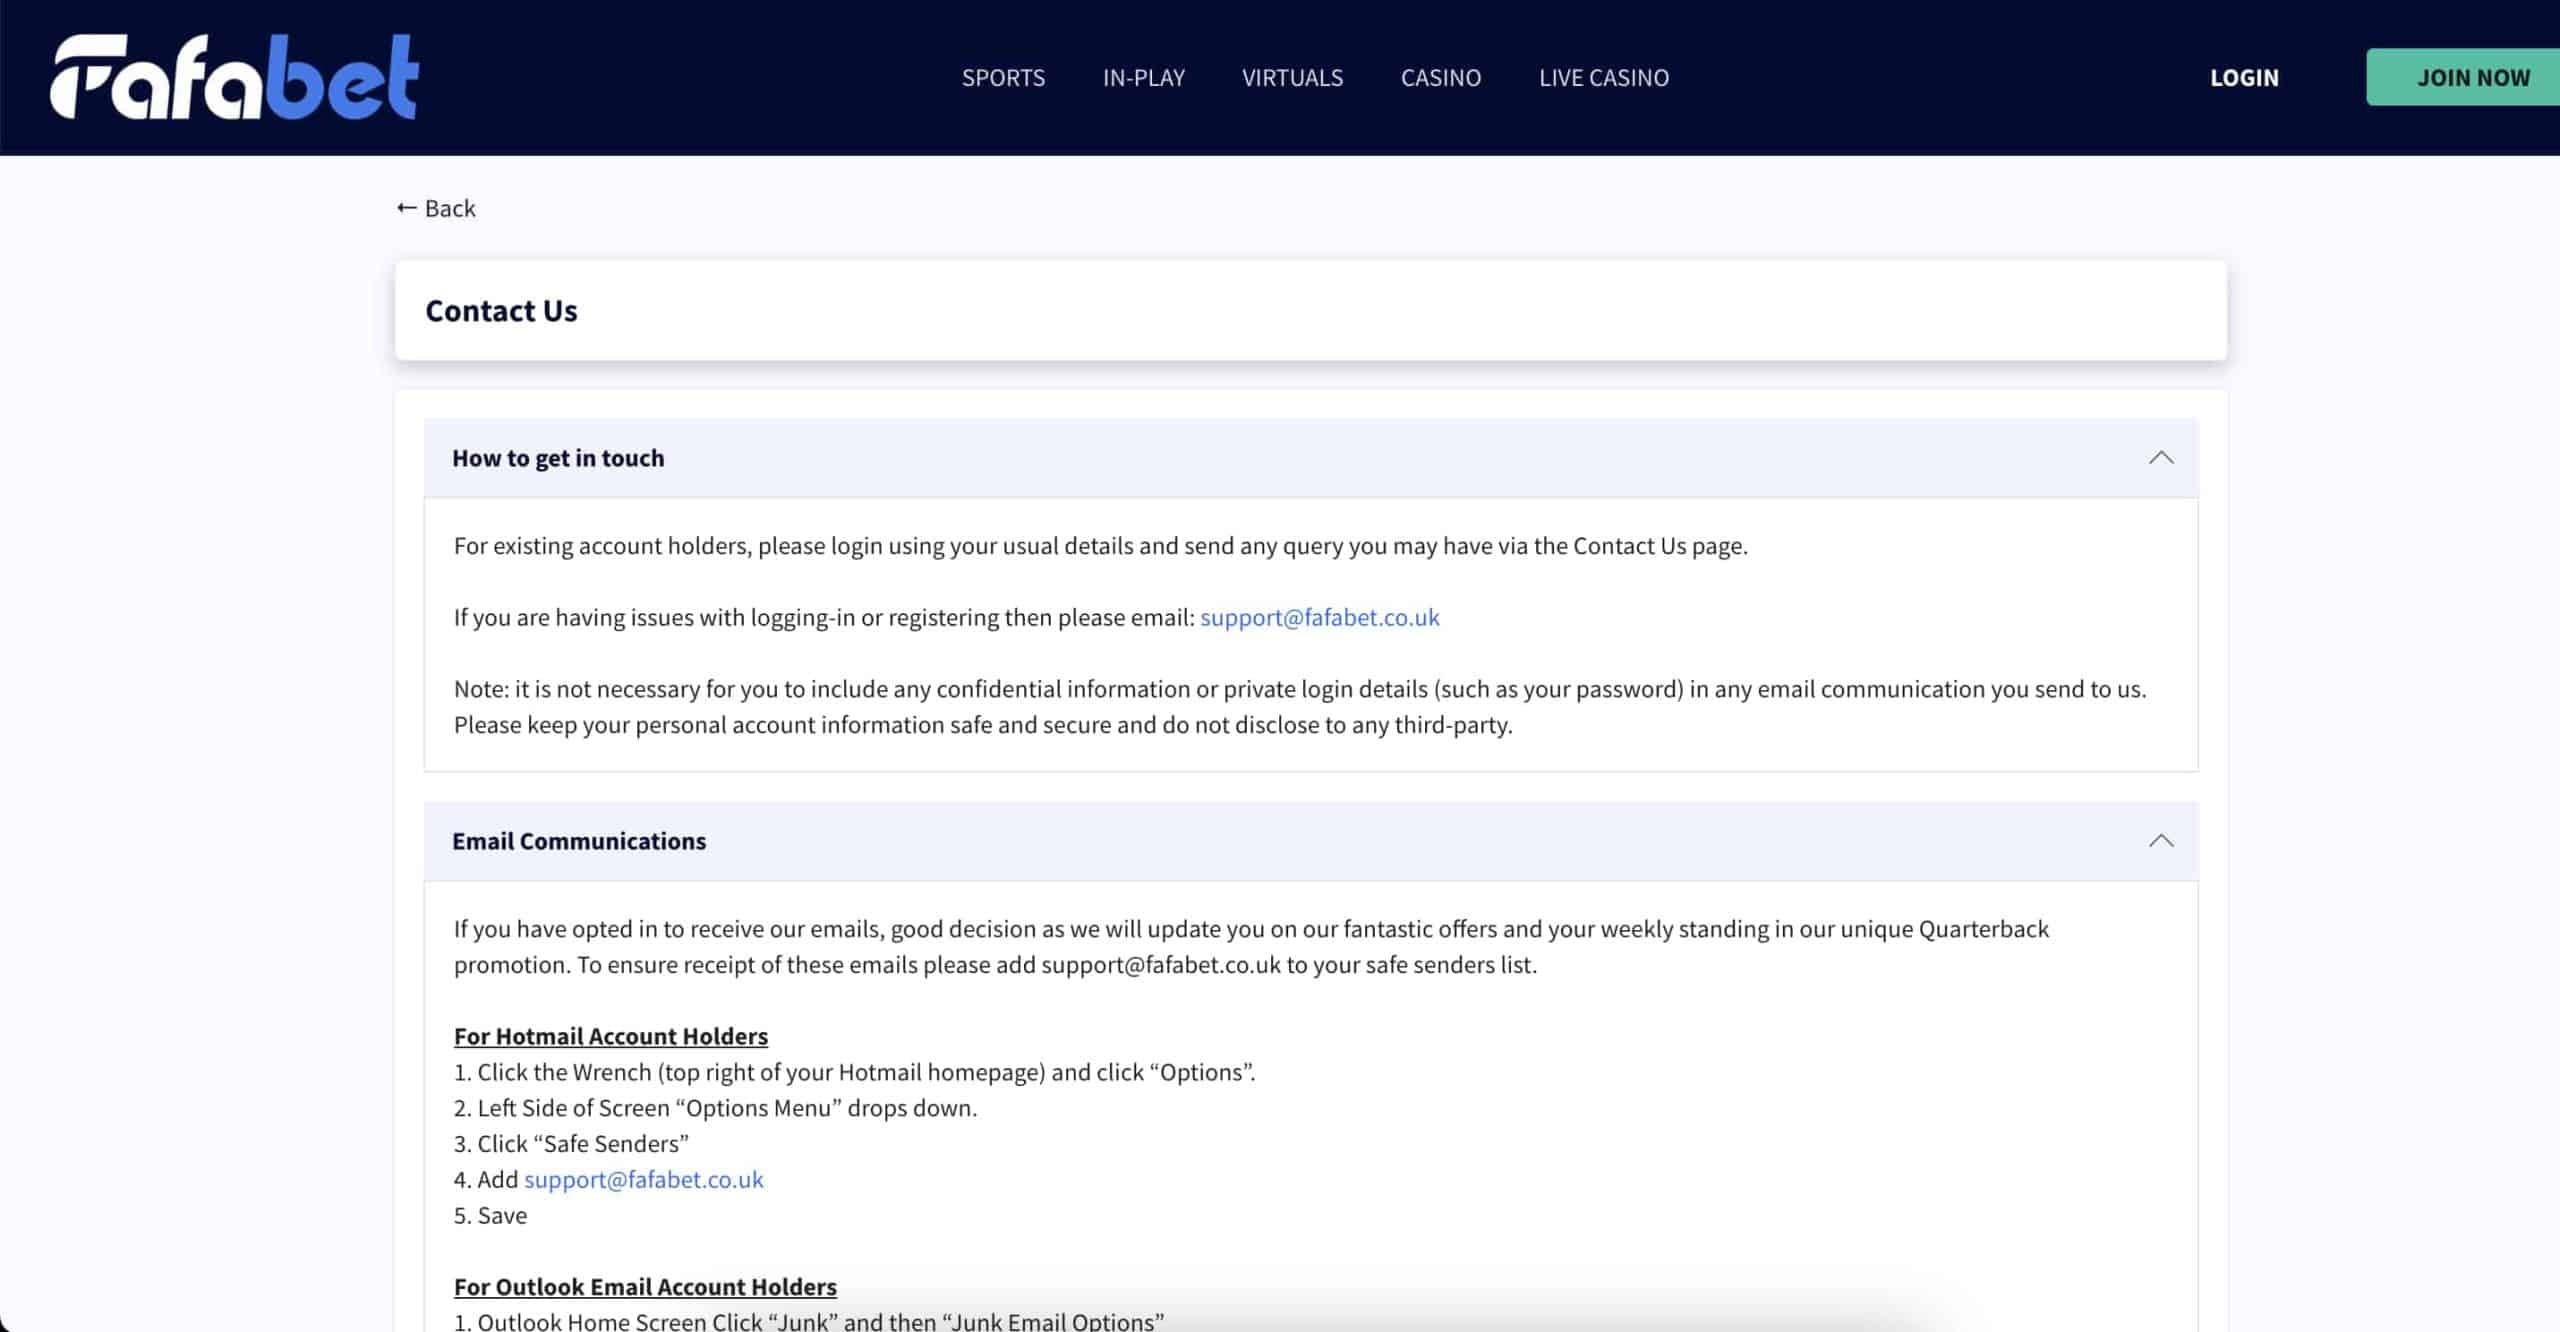Click support email link in login issues line

tap(1319, 618)
